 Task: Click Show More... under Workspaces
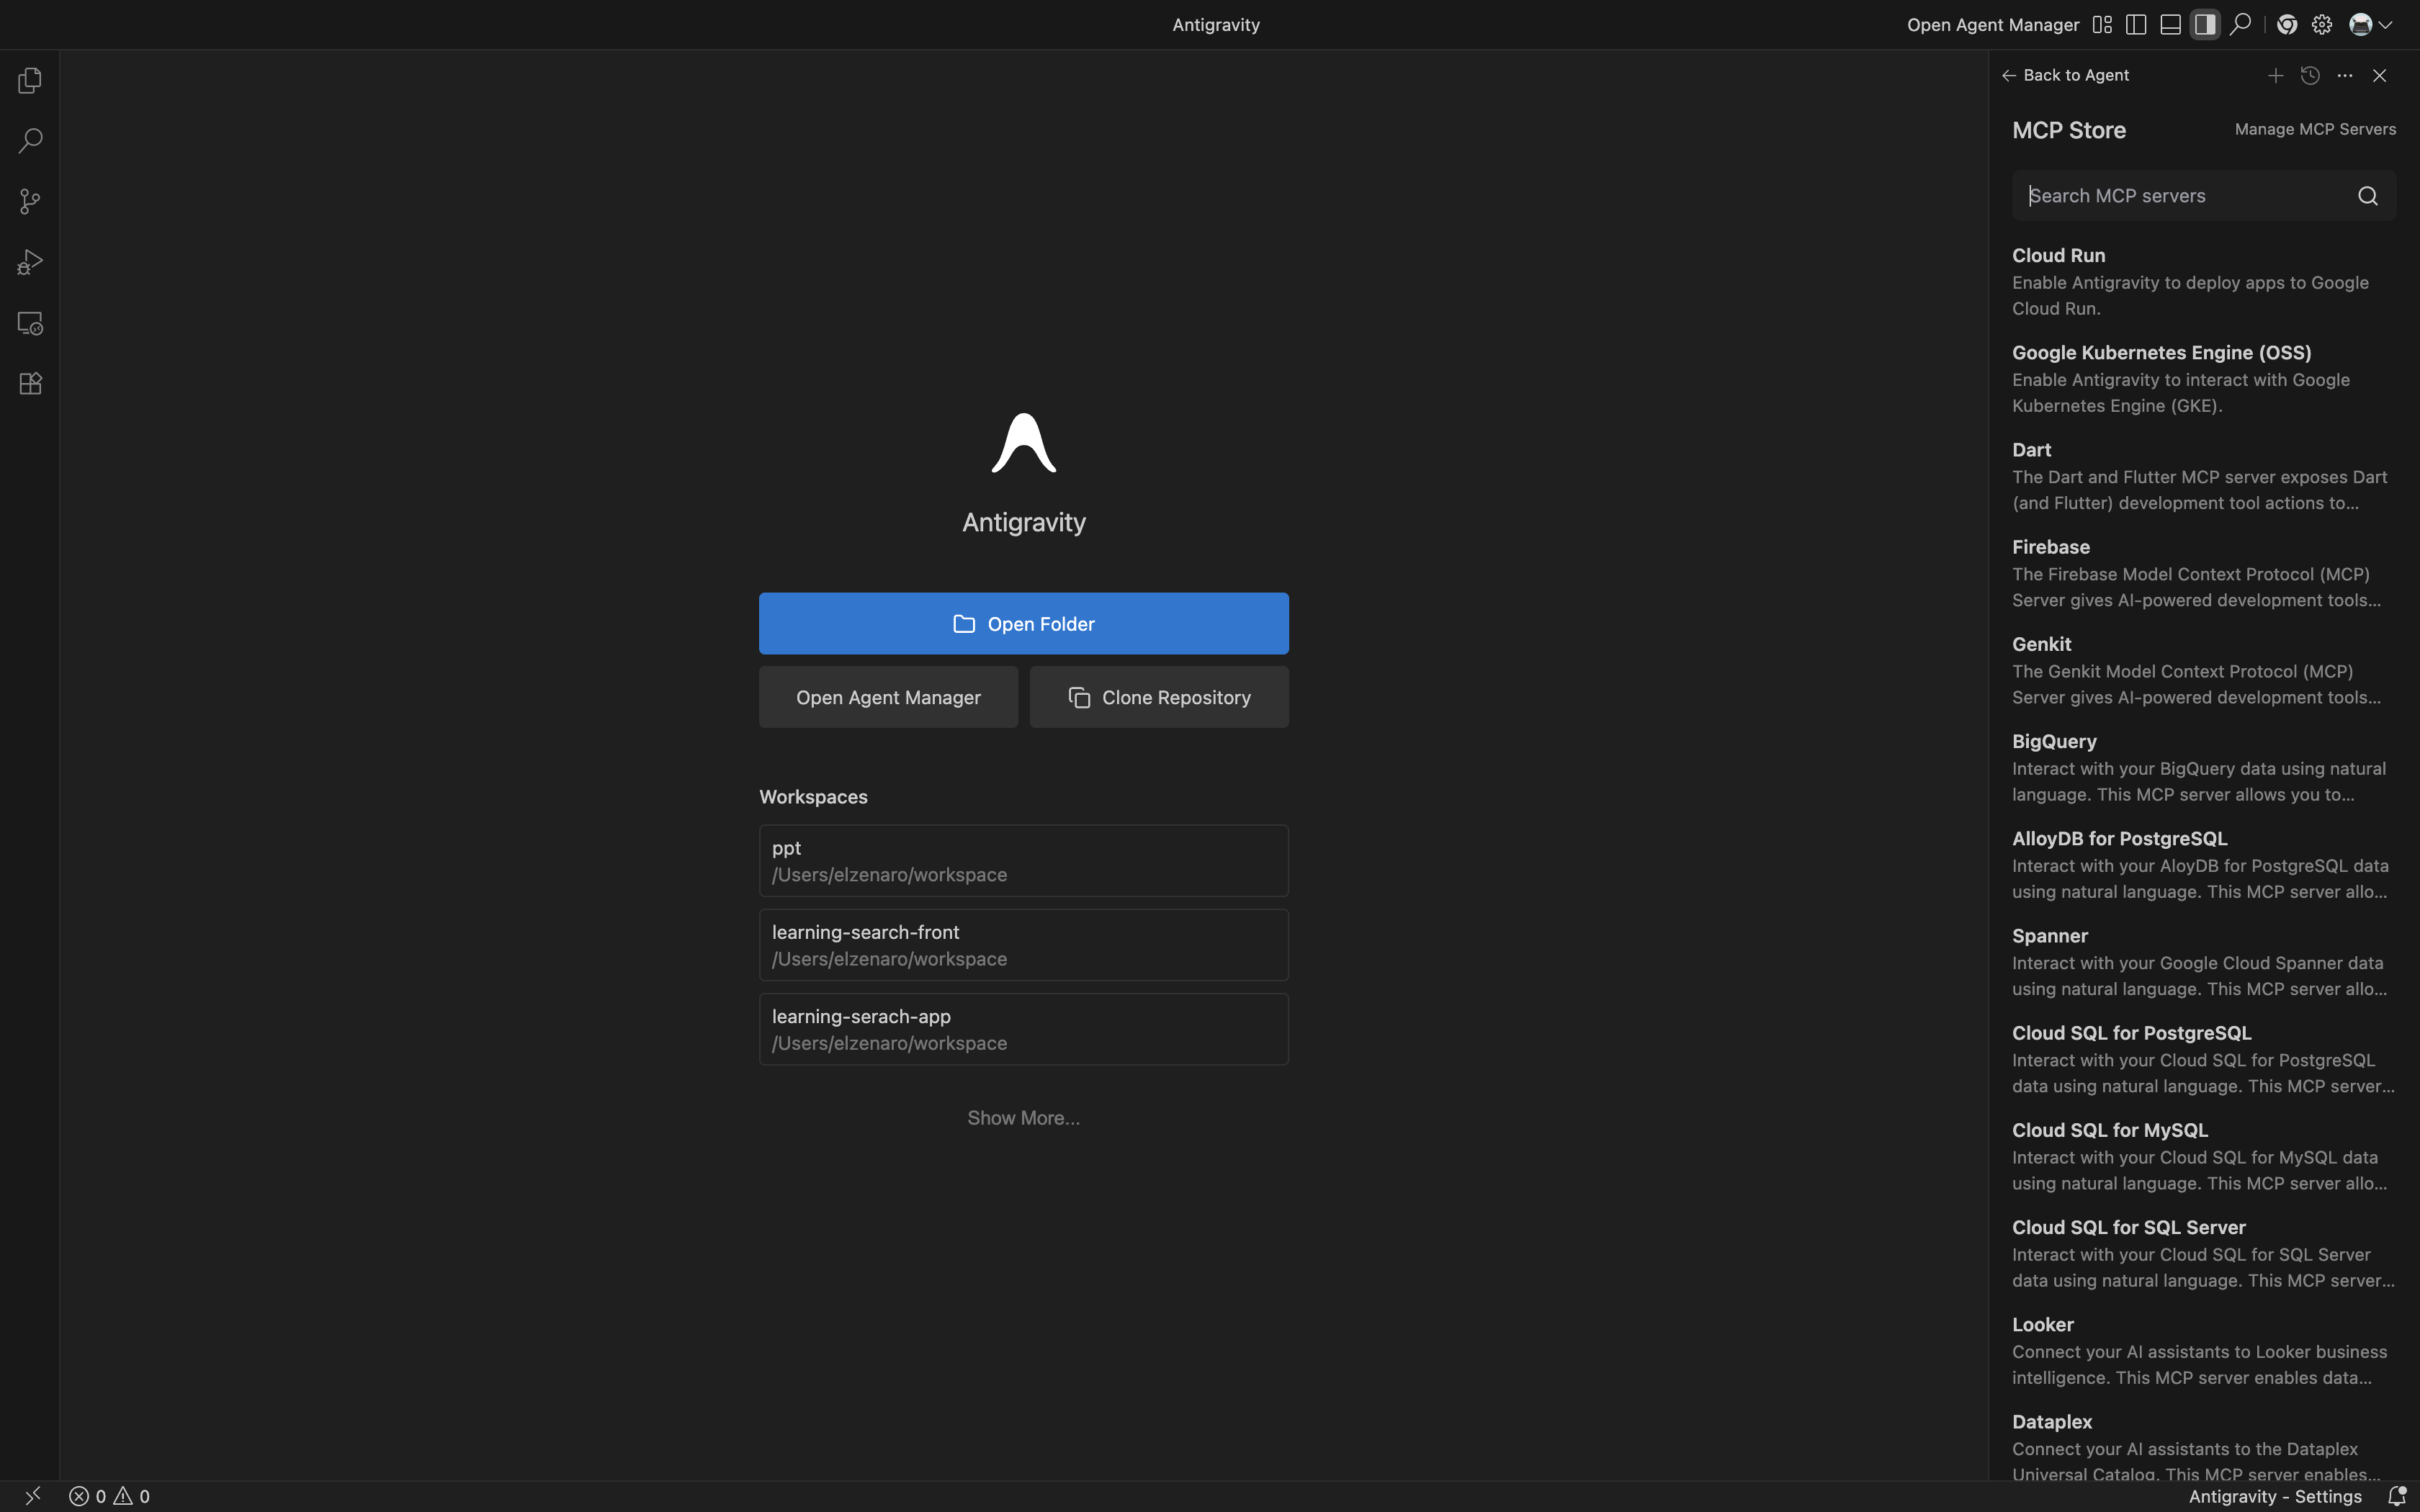[1023, 1118]
